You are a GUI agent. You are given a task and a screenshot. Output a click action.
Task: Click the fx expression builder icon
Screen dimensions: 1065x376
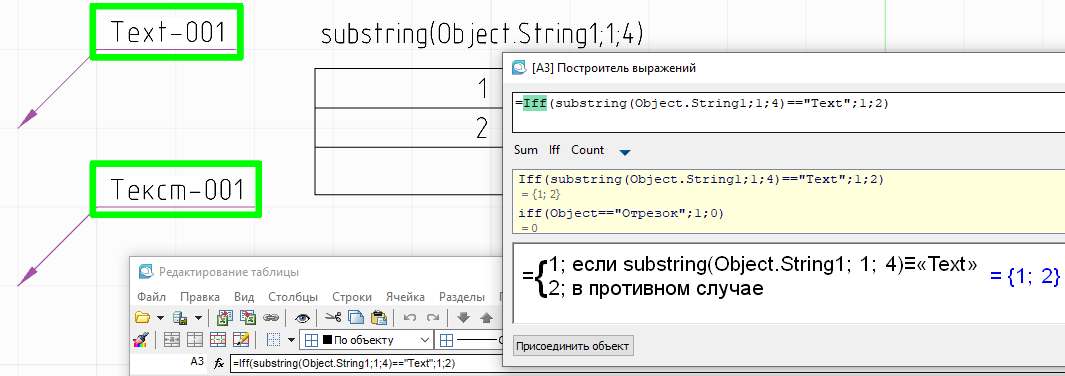click(219, 363)
